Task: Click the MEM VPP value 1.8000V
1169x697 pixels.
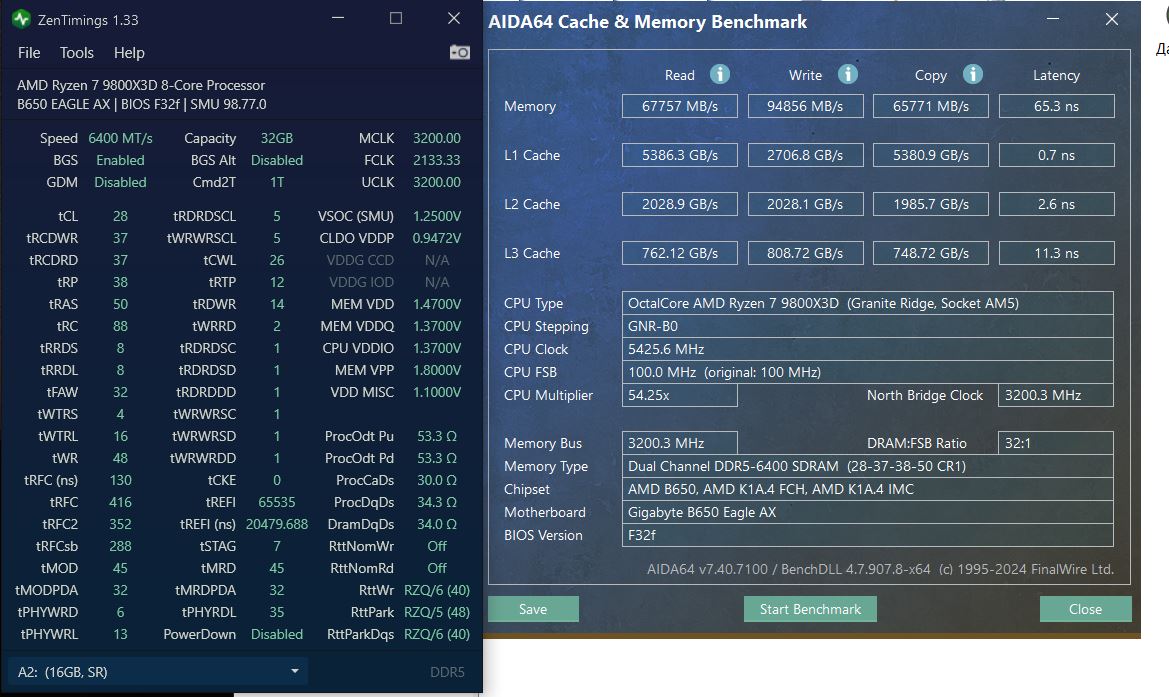Action: (437, 370)
